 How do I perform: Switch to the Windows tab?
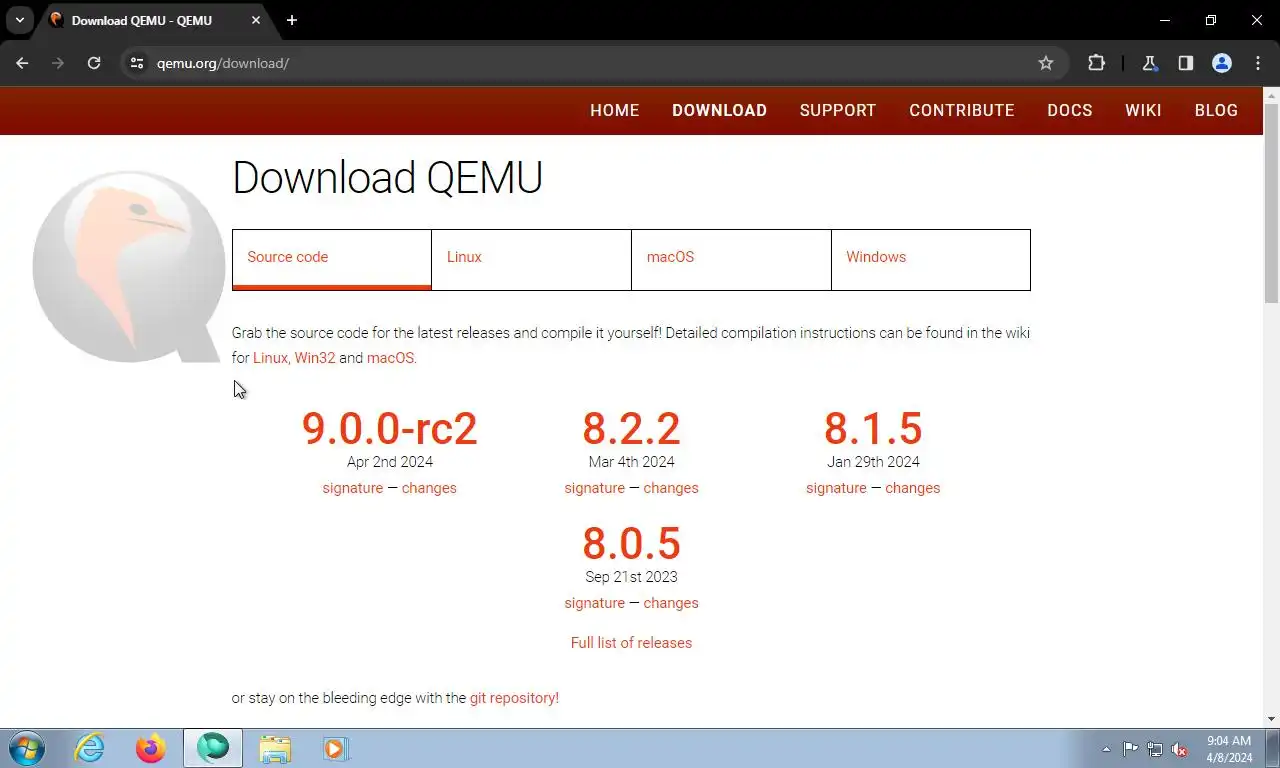pos(931,259)
